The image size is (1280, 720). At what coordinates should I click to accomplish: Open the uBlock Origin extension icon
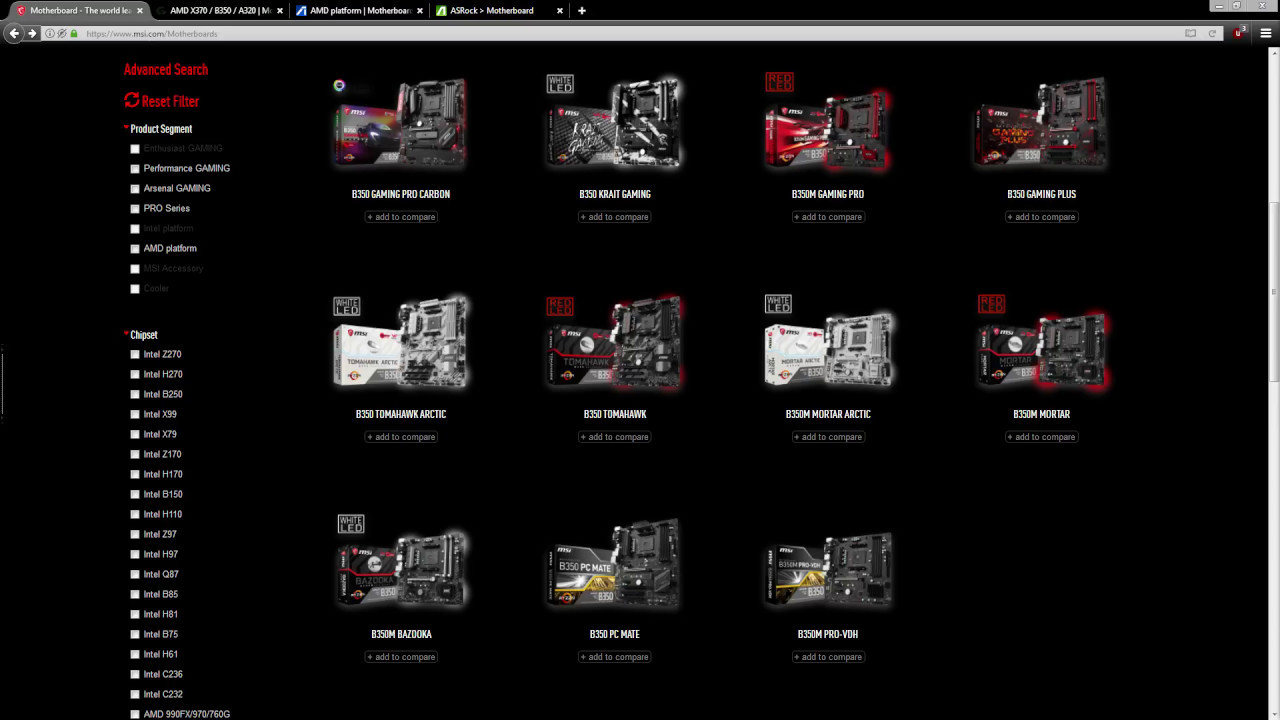pyautogui.click(x=1239, y=33)
